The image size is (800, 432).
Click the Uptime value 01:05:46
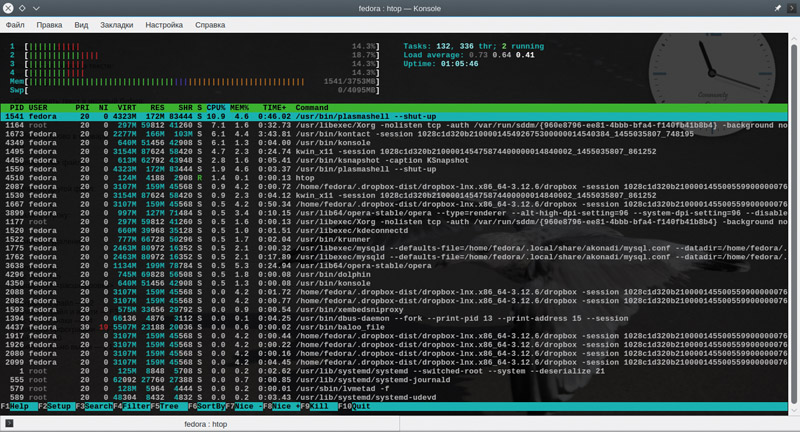460,64
